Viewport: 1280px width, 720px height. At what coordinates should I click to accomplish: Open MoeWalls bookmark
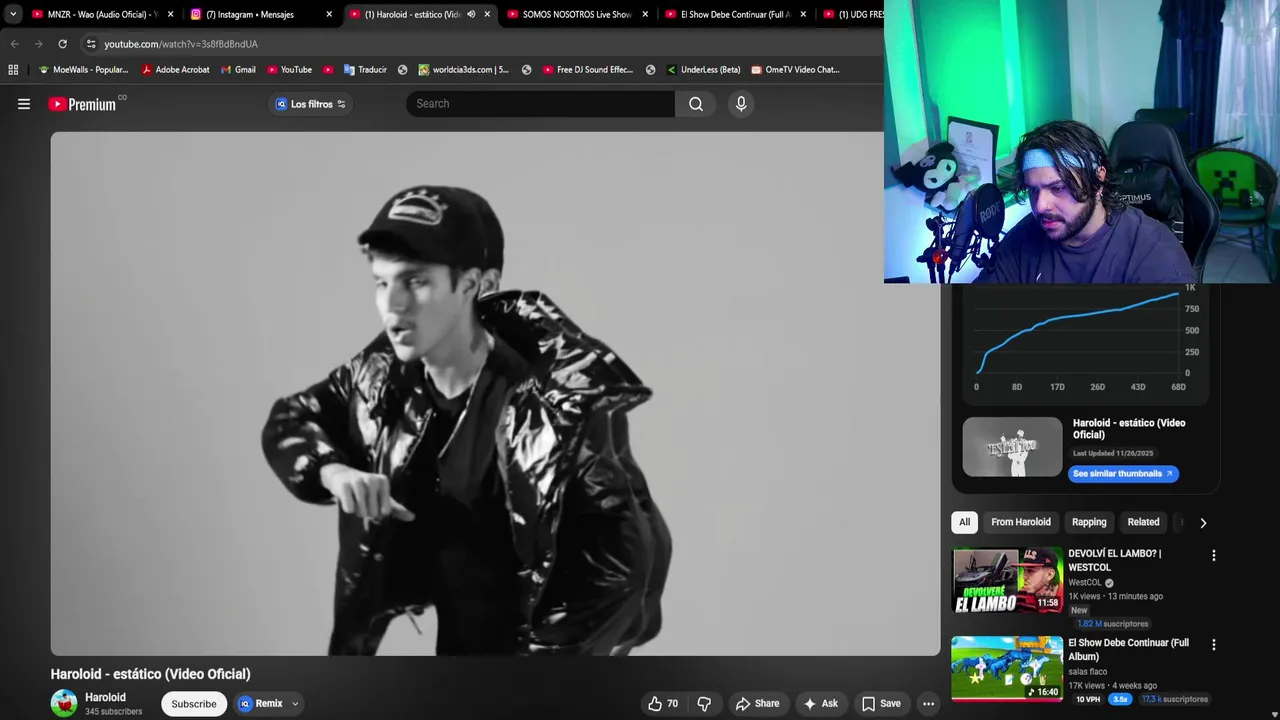coord(83,70)
